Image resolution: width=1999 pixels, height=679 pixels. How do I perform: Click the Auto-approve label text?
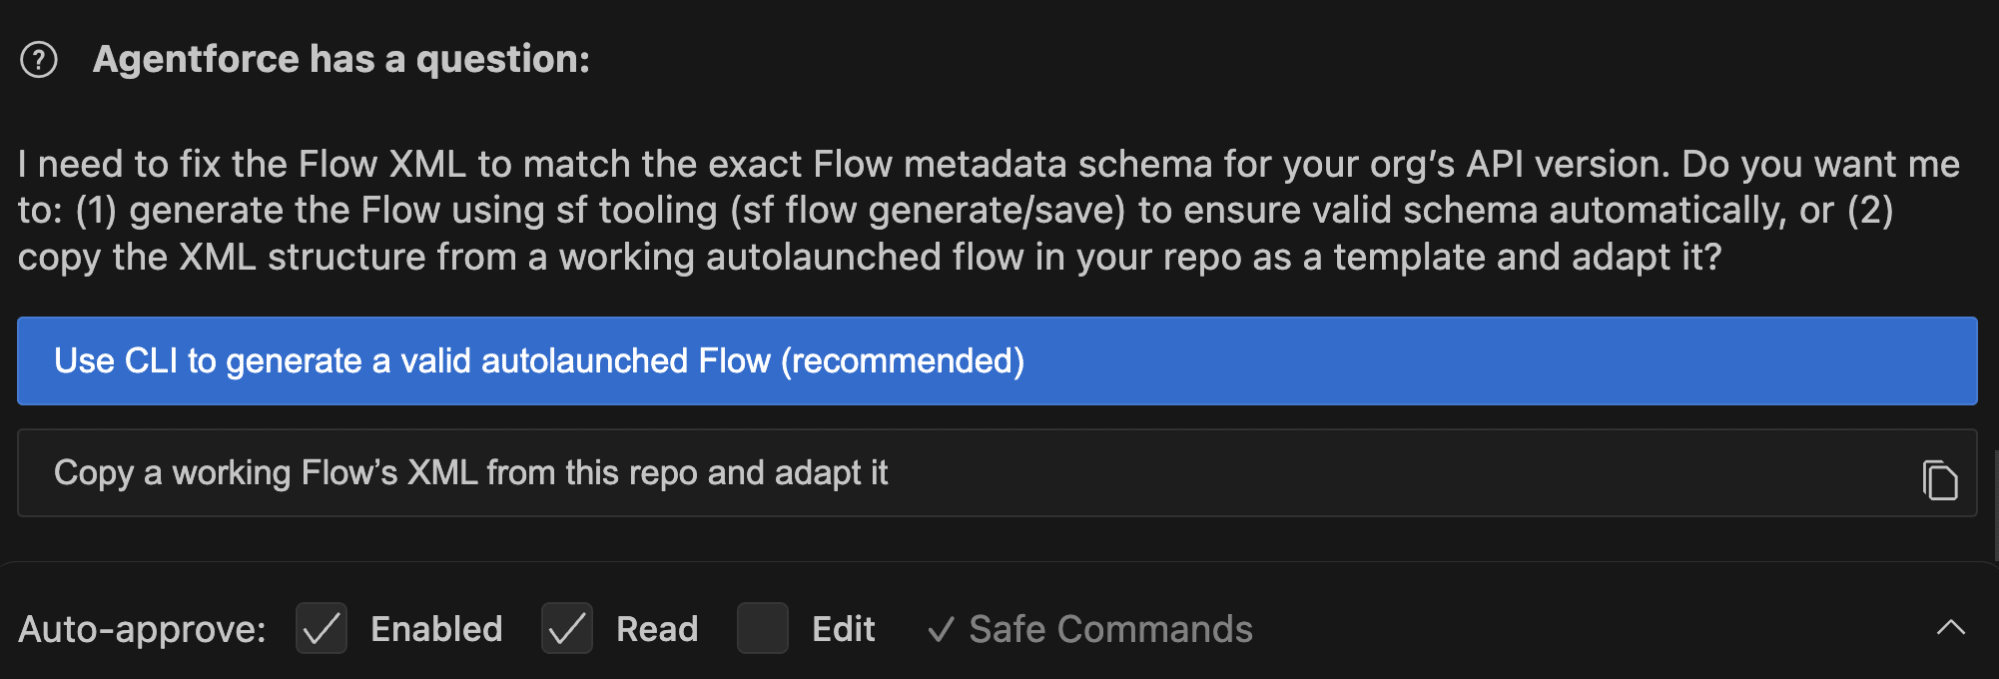tap(142, 629)
